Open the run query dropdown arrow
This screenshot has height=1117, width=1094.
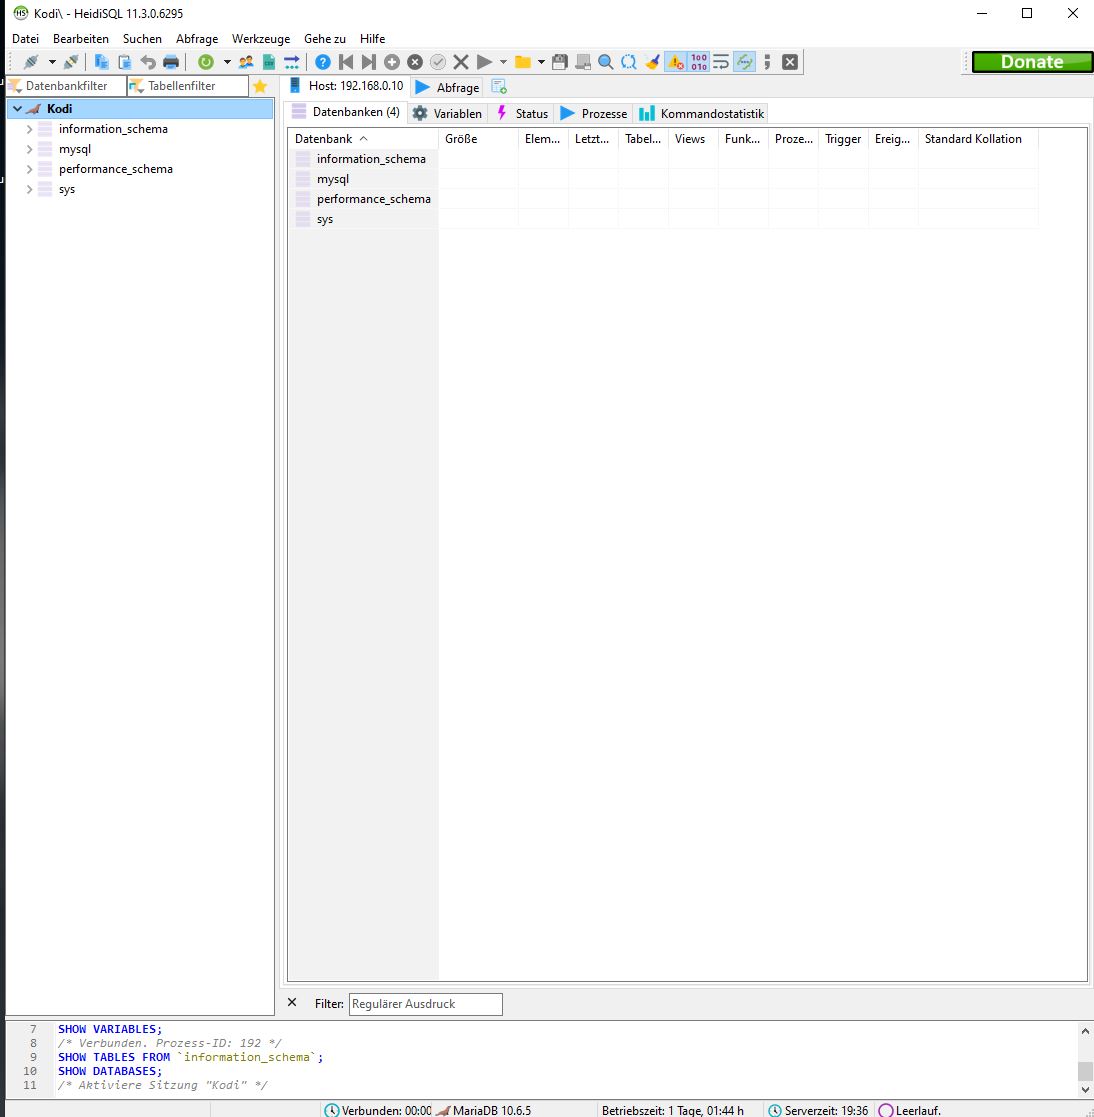click(504, 62)
